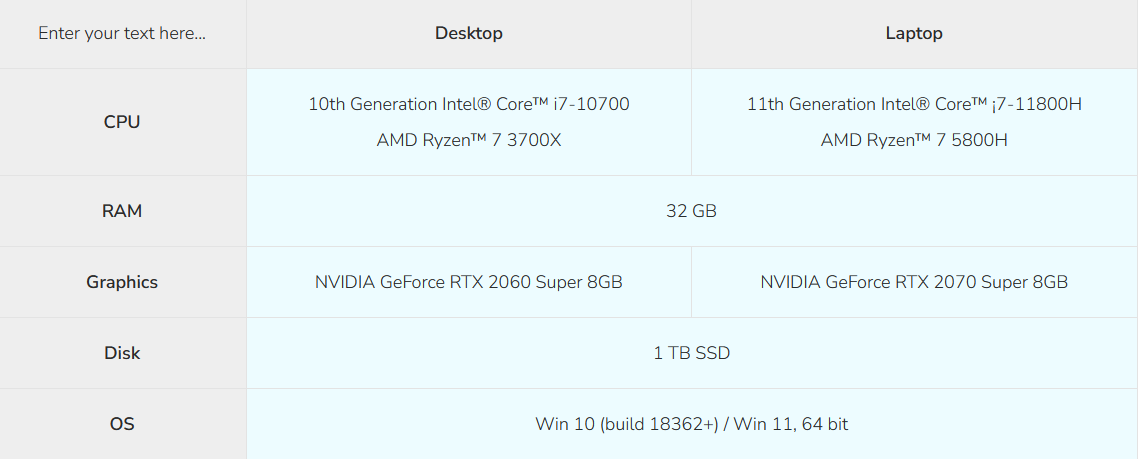1138x459 pixels.
Task: Select the Graphics row header
Action: pos(122,282)
